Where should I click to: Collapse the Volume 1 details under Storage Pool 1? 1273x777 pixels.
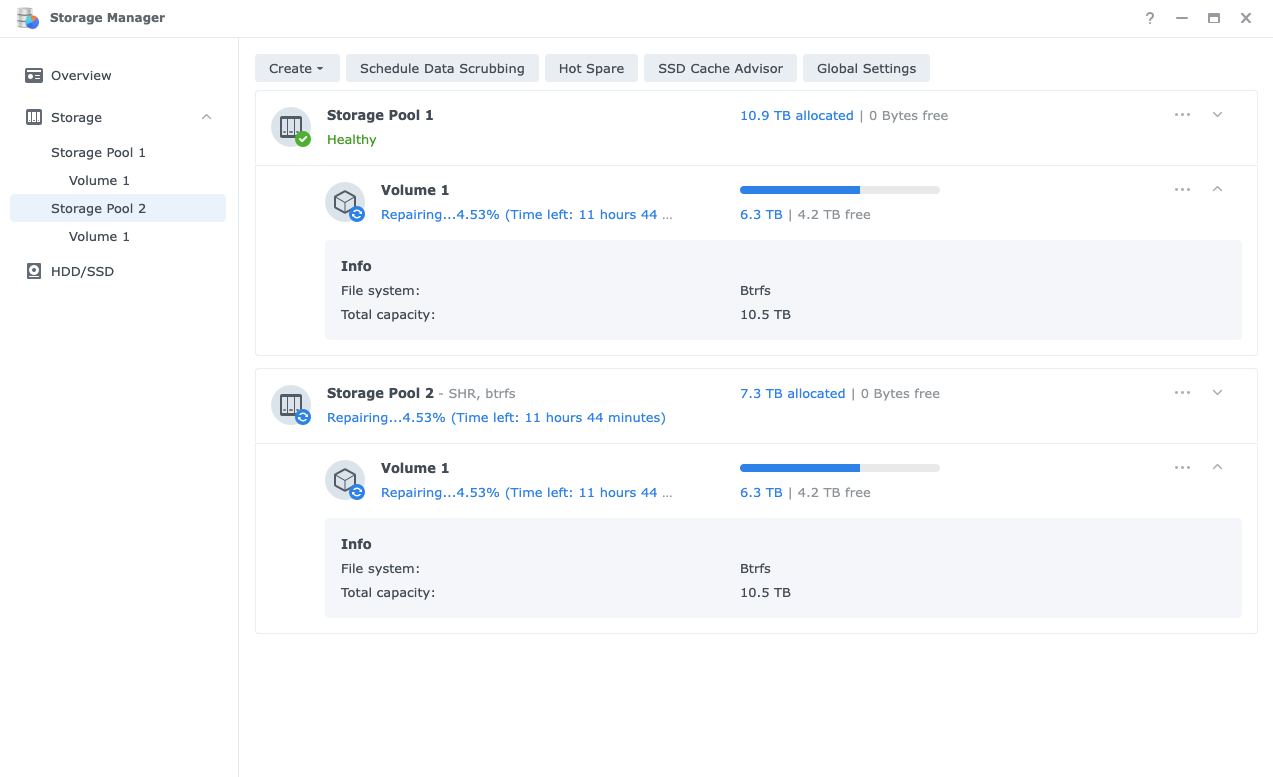click(x=1217, y=189)
